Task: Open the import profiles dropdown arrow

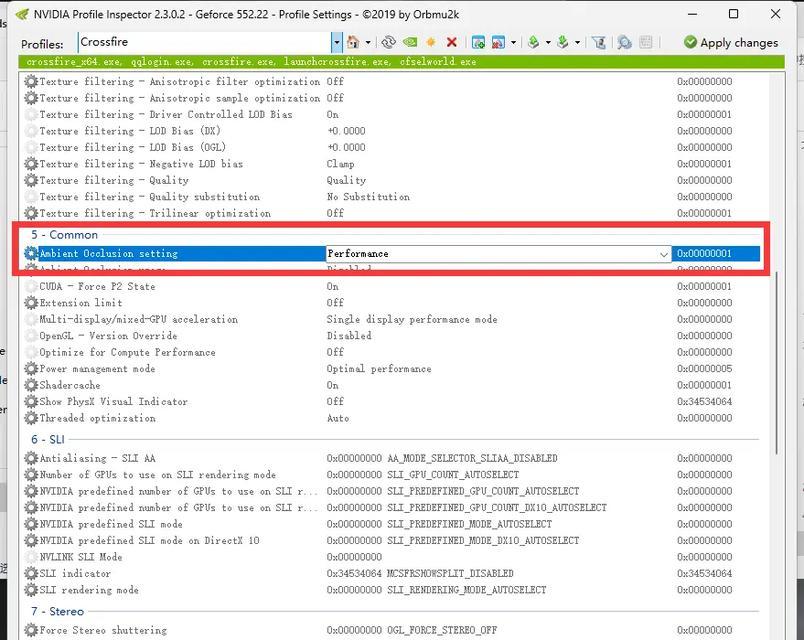Action: (577, 42)
